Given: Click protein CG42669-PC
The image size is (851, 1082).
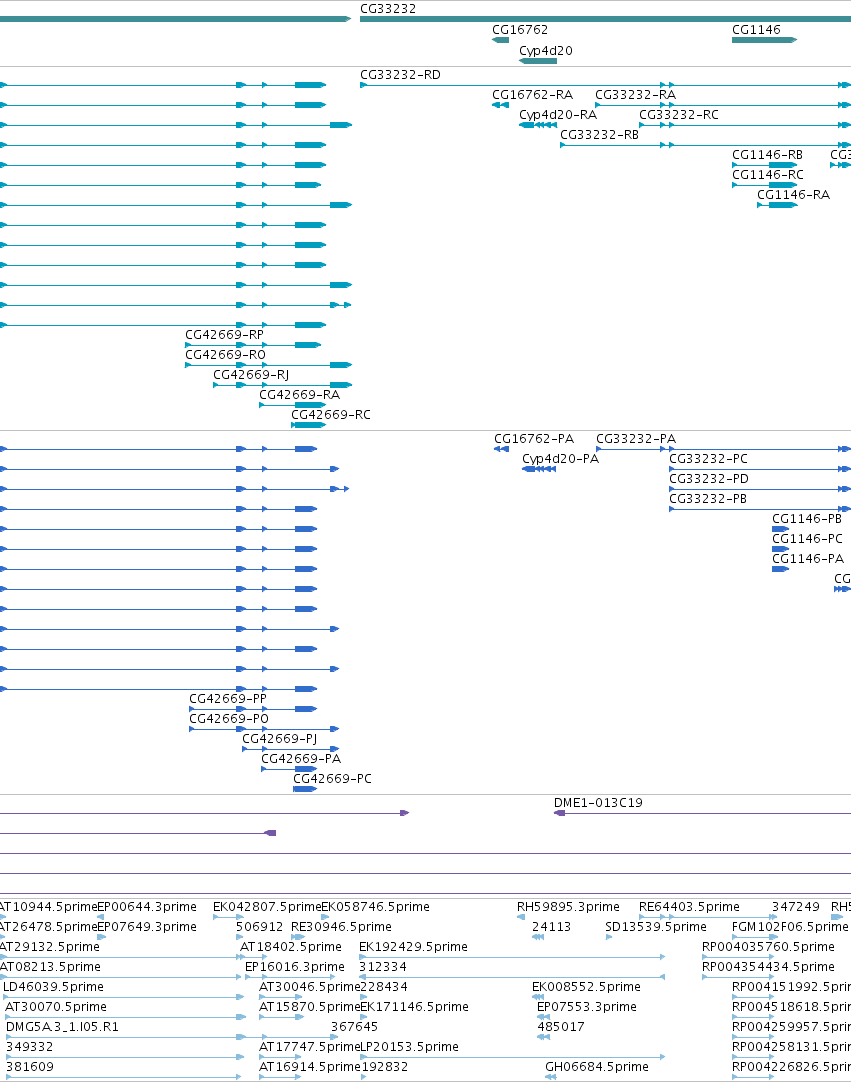Looking at the screenshot, I should tap(332, 779).
